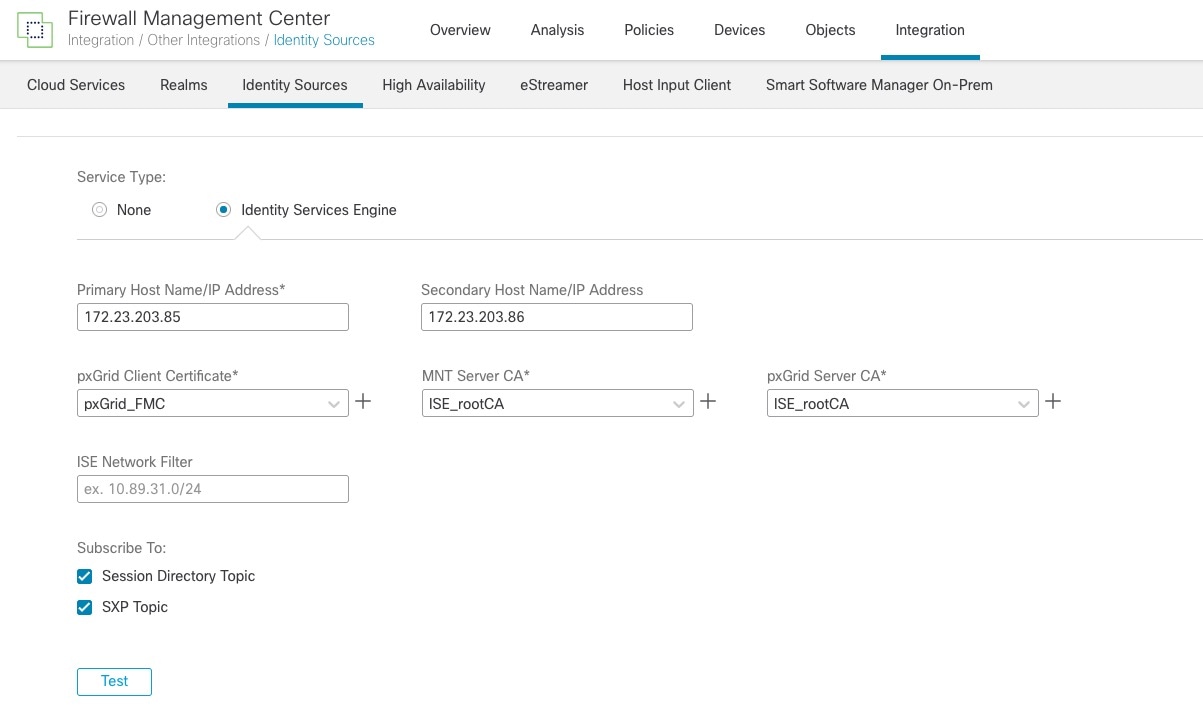Expand the MNT Server CA dropdown
This screenshot has height=709, width=1203.
(x=557, y=404)
